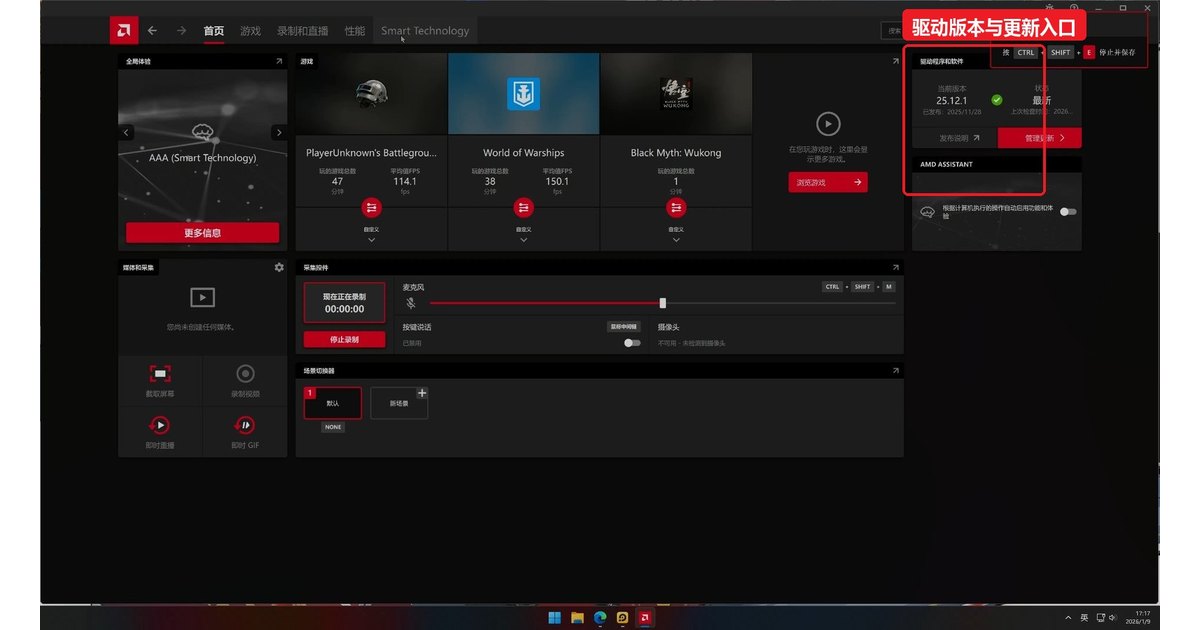Open tuning icon for World of Warships
Screen dimensions: 1200x630
tap(524, 208)
